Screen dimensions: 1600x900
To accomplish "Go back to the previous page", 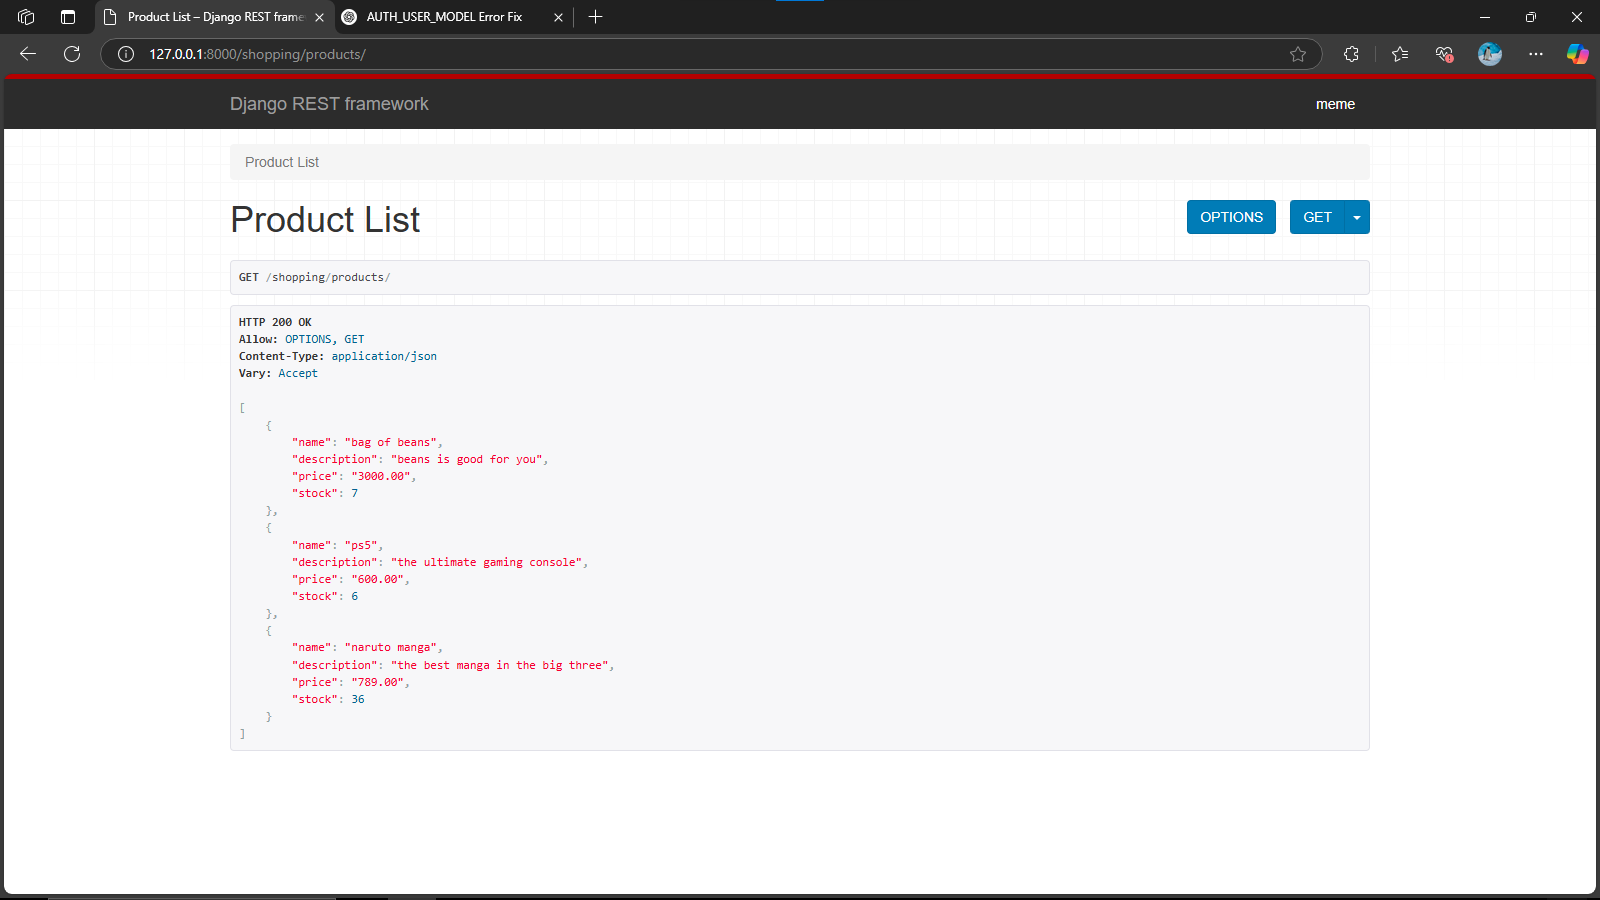I will 28,54.
